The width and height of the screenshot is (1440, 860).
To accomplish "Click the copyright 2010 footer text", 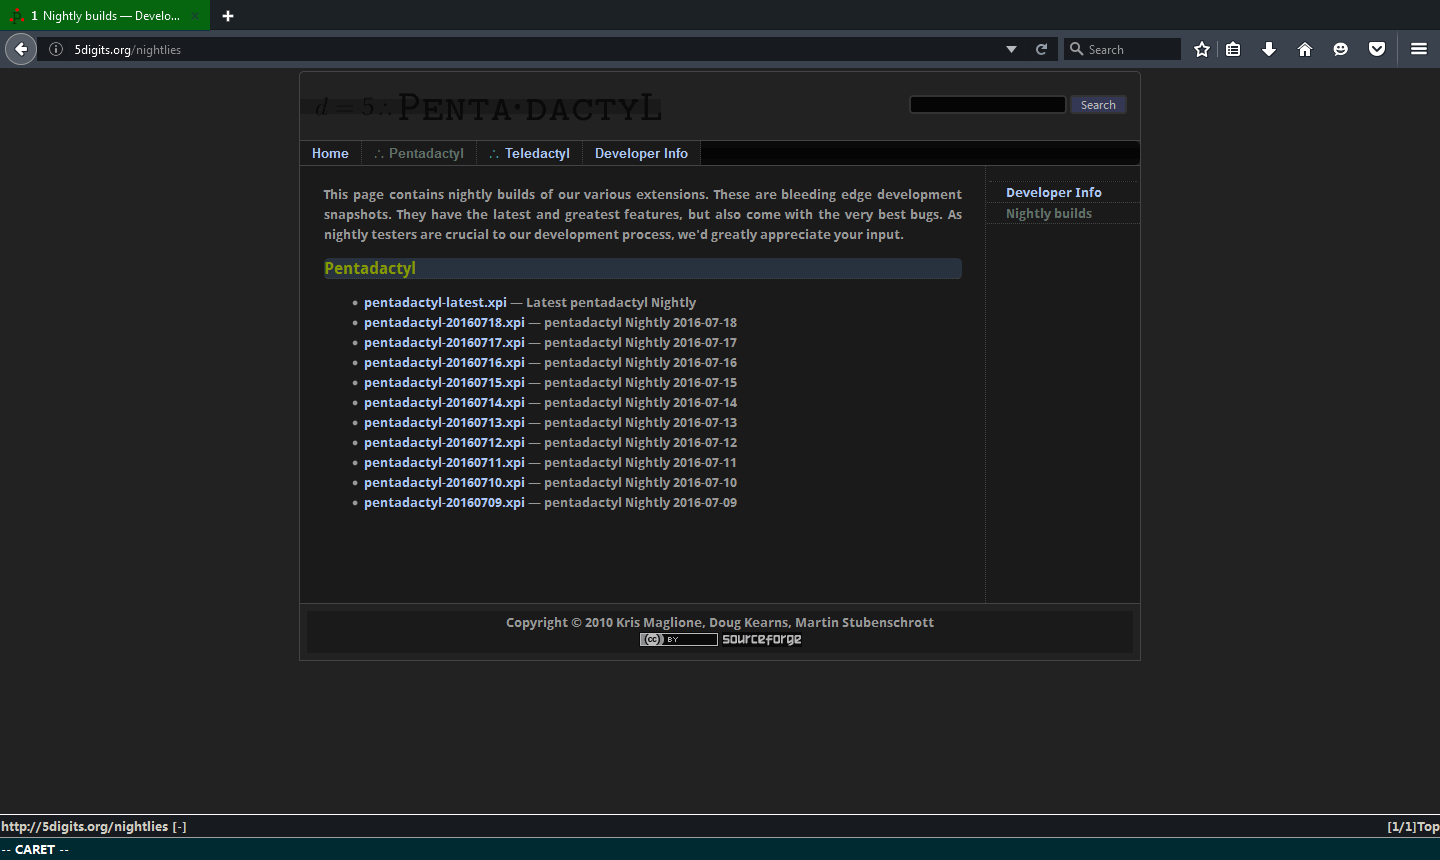I will point(720,622).
